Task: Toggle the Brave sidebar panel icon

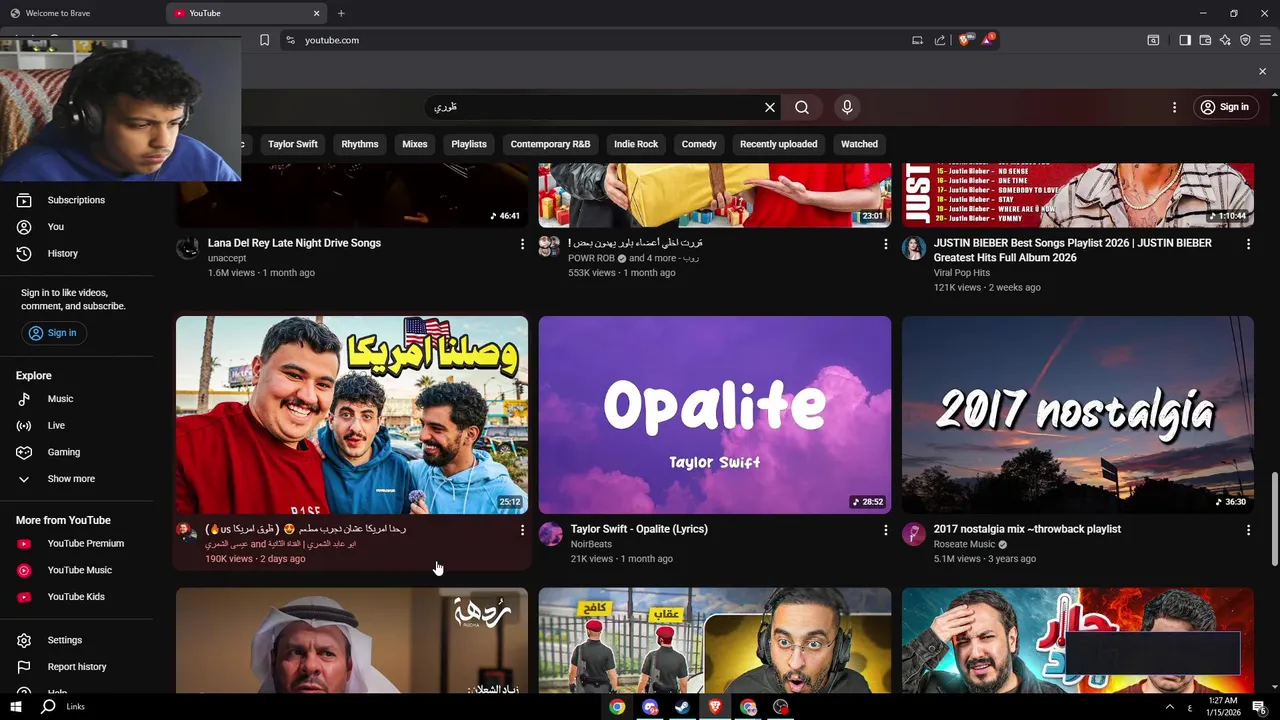Action: [1185, 40]
